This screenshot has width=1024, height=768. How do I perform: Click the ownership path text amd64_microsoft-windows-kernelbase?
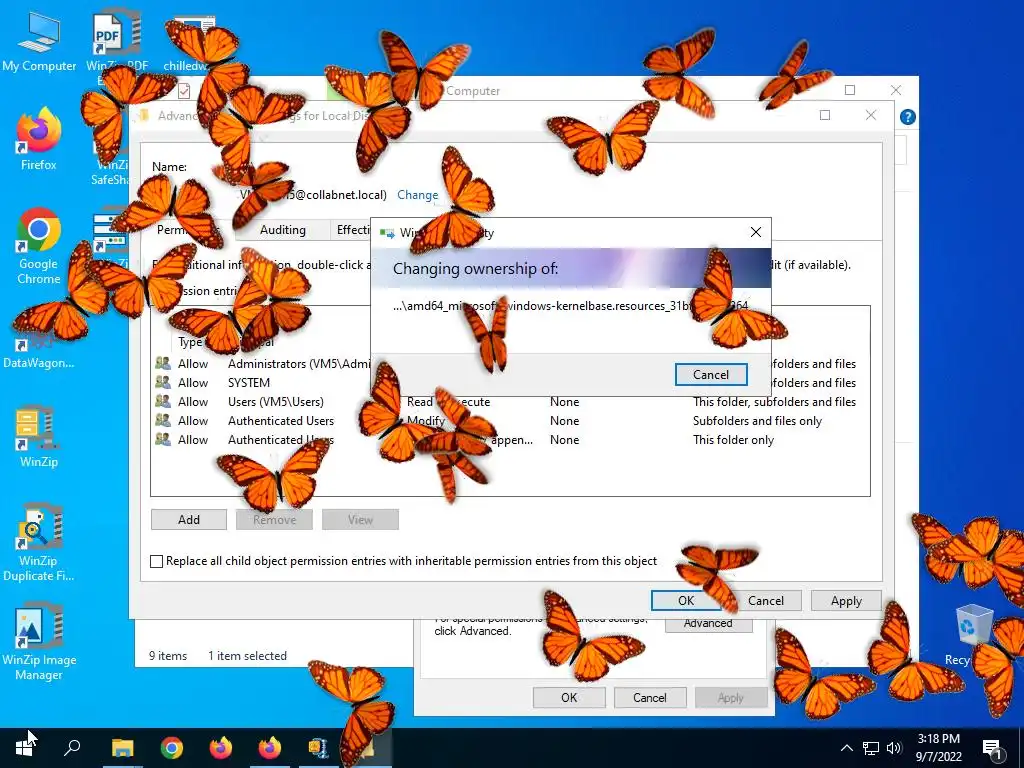[x=571, y=306]
